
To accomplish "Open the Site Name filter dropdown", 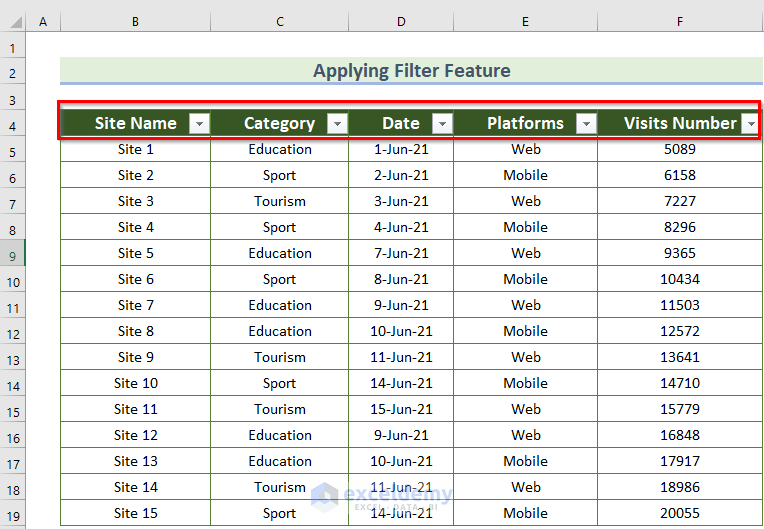I will [x=199, y=124].
